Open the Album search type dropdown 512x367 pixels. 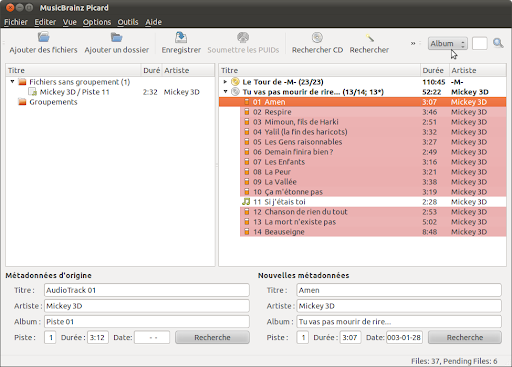(x=447, y=43)
